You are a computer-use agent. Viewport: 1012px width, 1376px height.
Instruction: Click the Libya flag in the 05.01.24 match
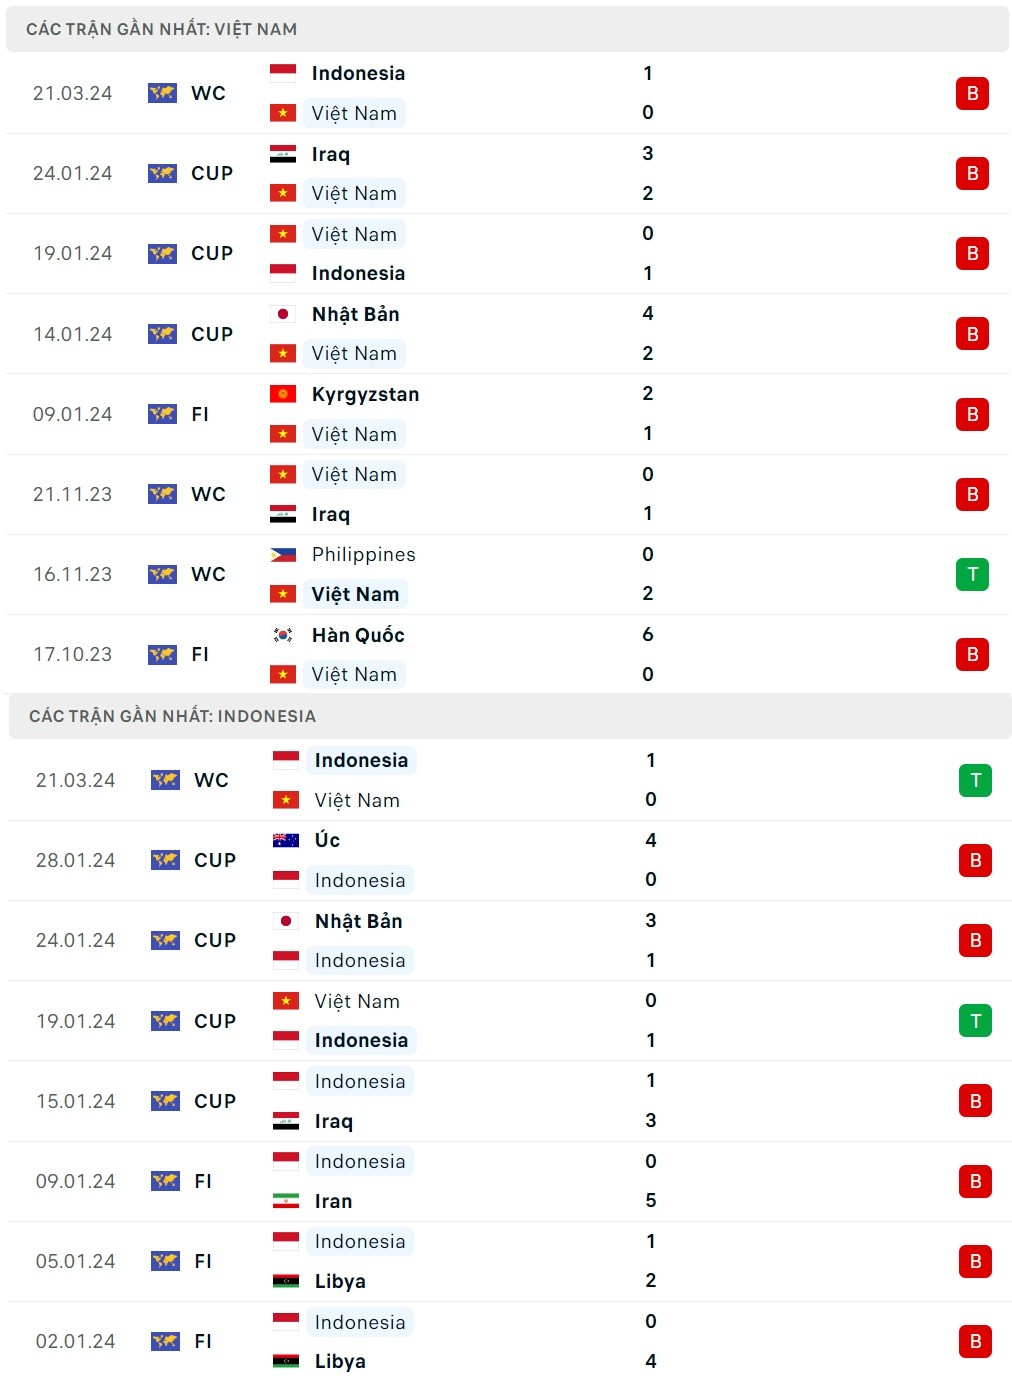[x=286, y=1281]
